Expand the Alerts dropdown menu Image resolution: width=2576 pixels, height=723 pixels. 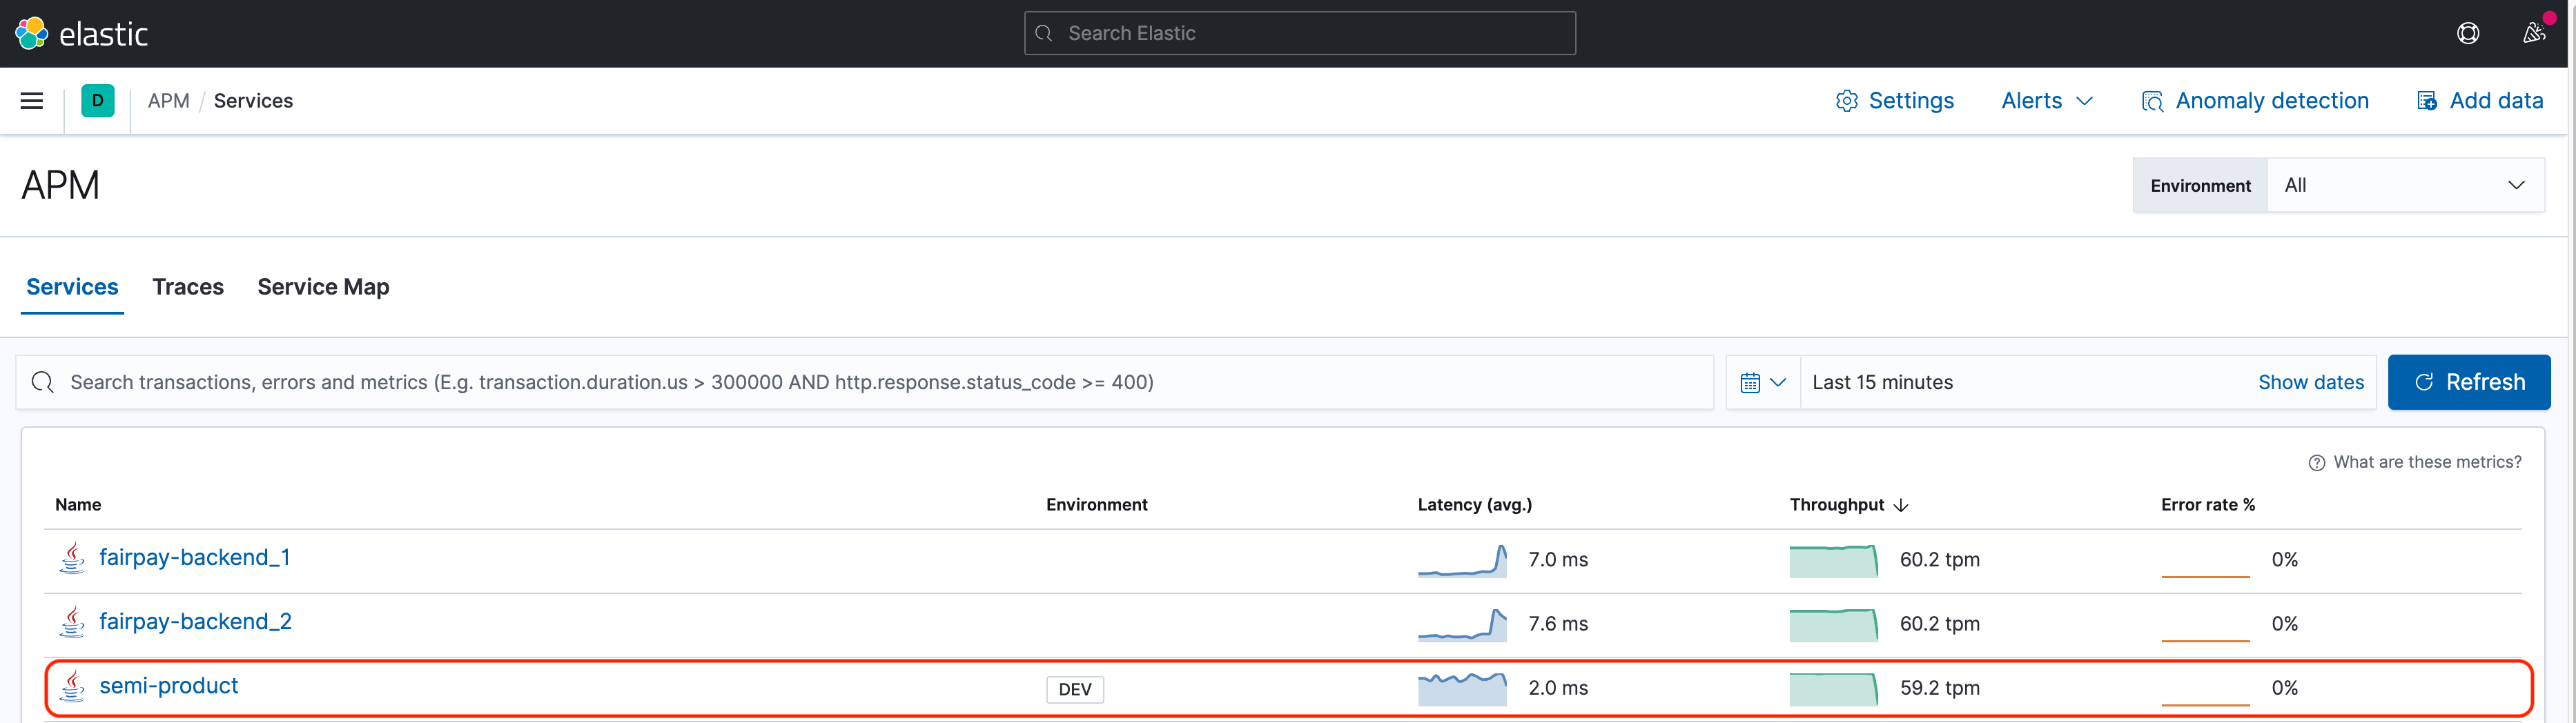point(2046,101)
